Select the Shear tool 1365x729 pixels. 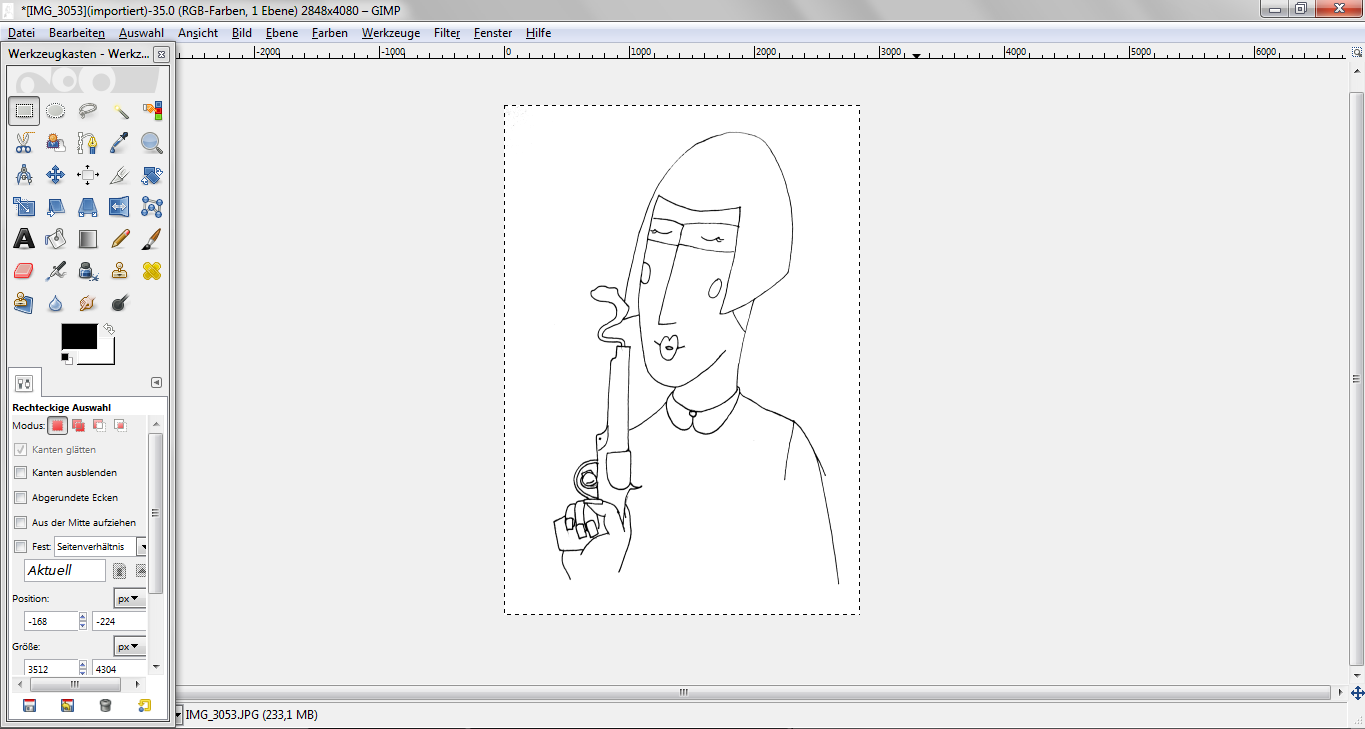click(56, 207)
